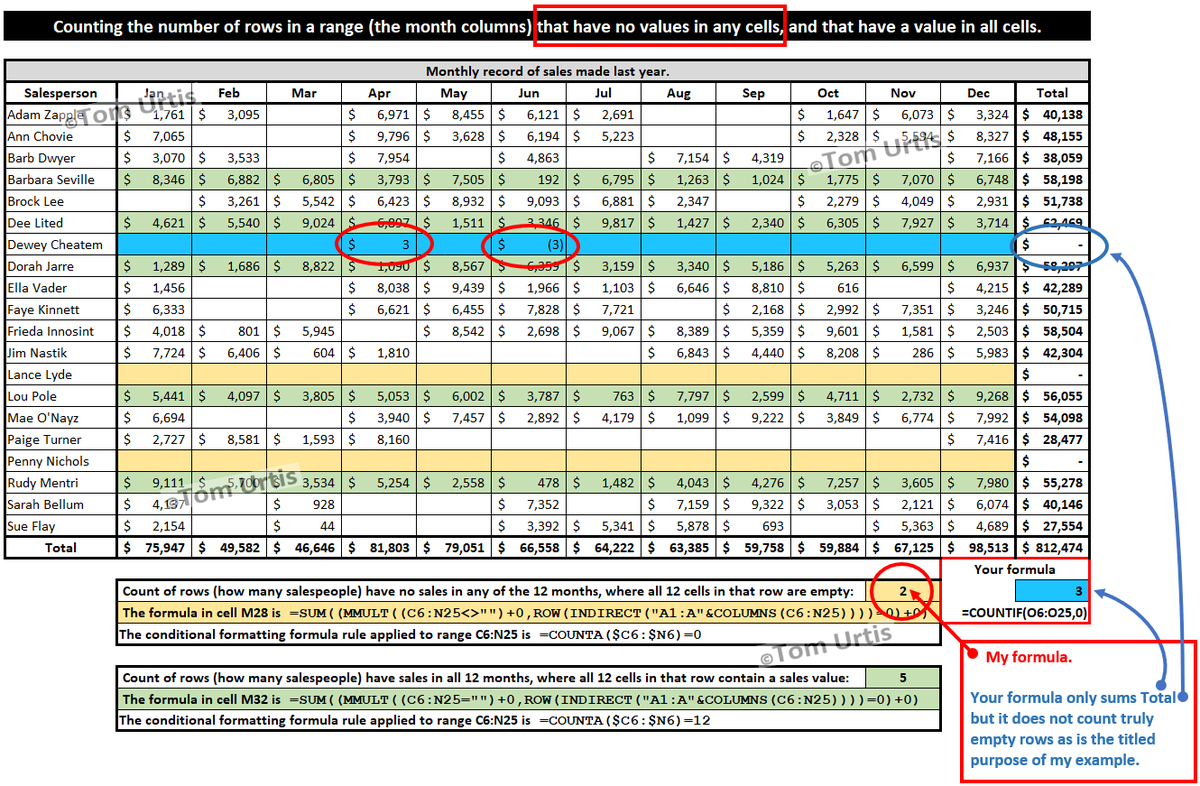Click Barb Dwyer's Jun value 4,863

tap(530, 158)
